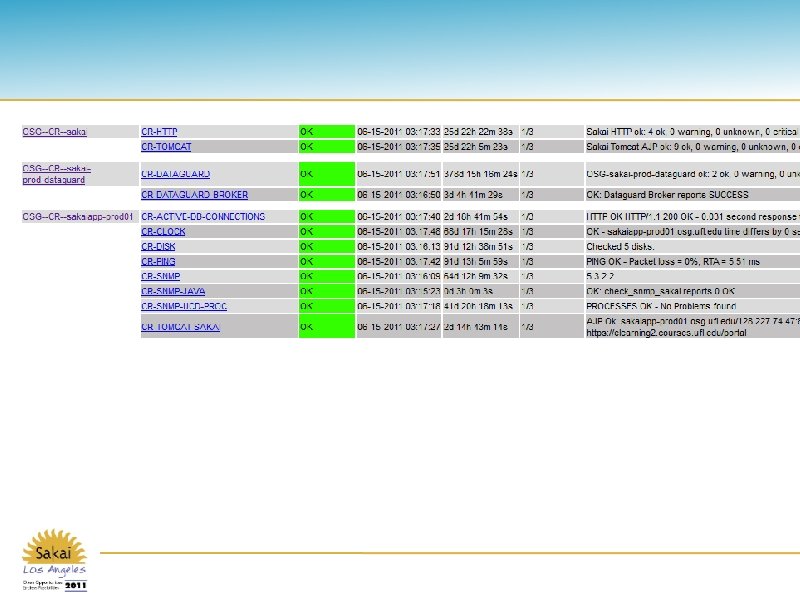Click the green OK status for CR-HTTP
800x600 pixels.
327,132
